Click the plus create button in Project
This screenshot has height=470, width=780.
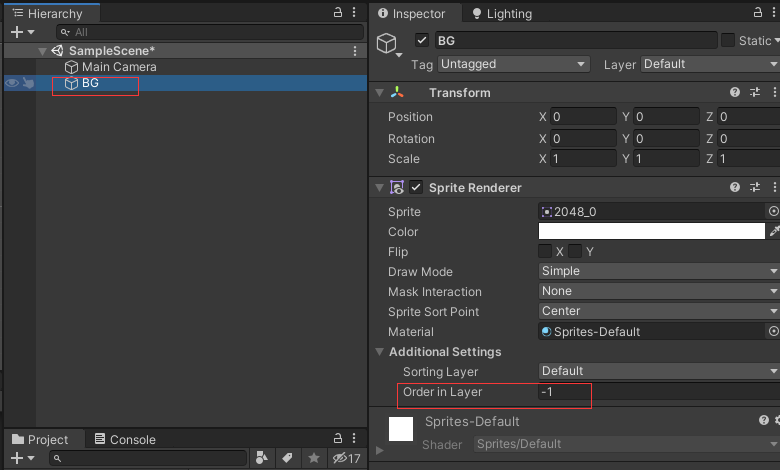(x=17, y=458)
